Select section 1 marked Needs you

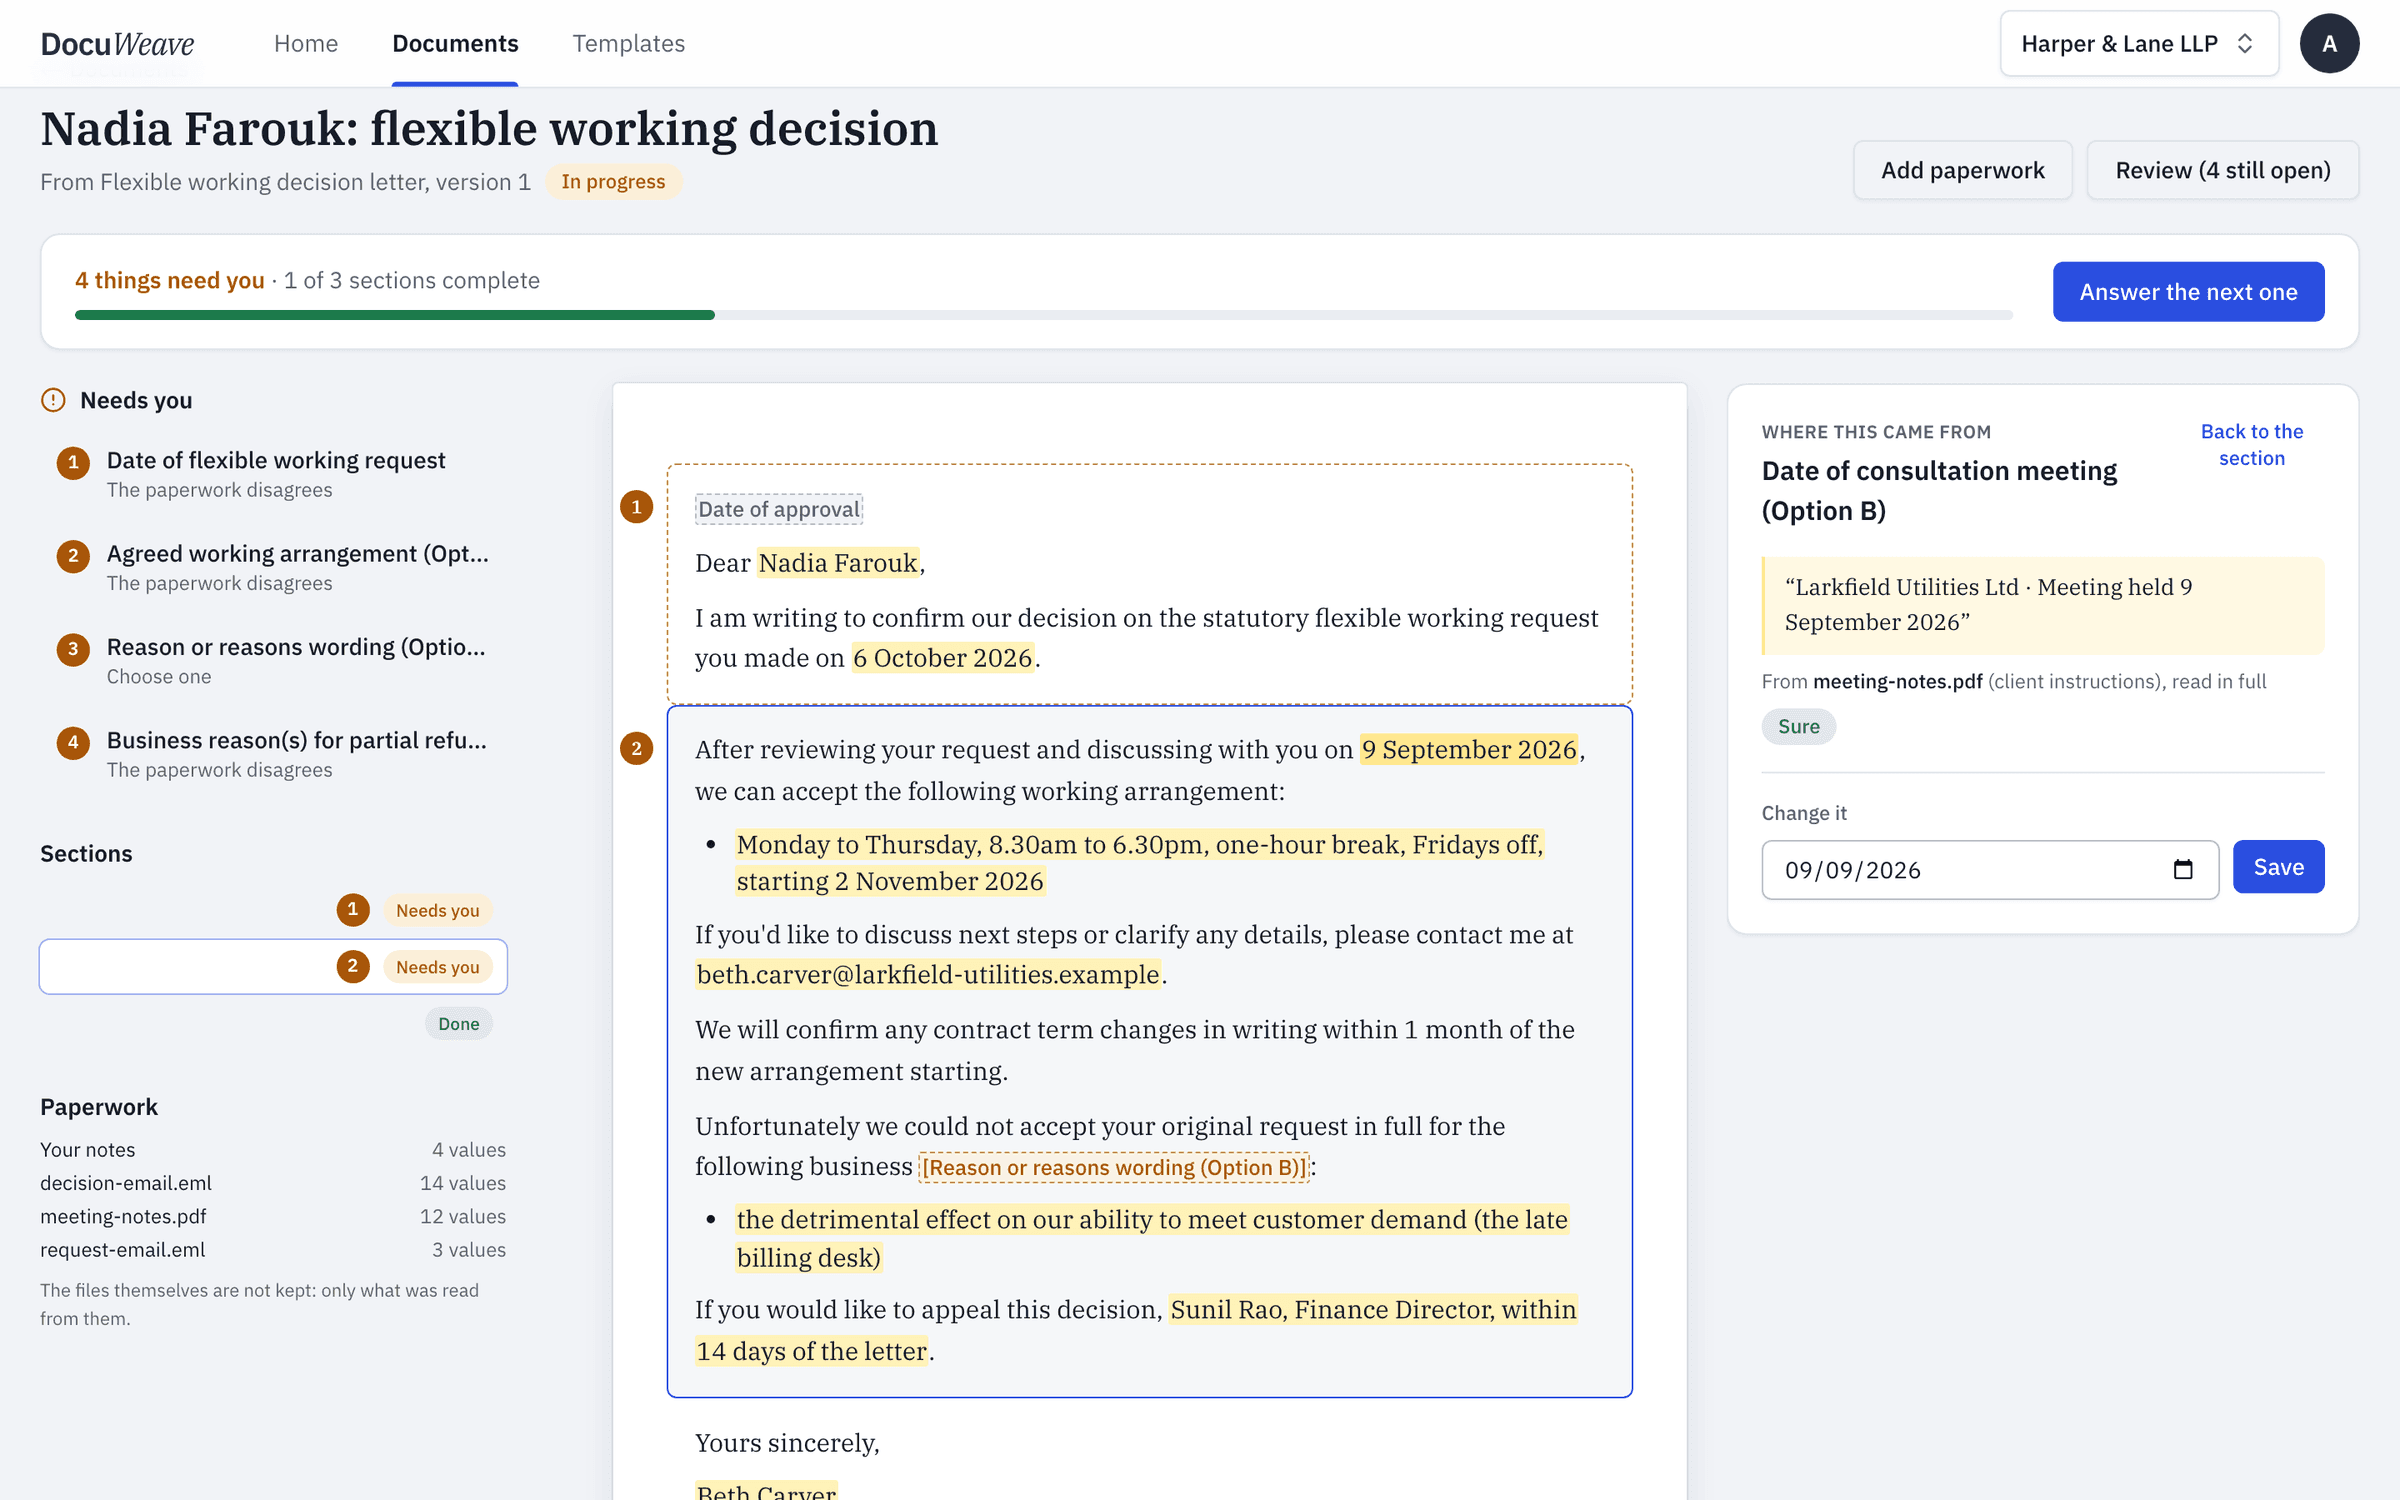click(273, 910)
